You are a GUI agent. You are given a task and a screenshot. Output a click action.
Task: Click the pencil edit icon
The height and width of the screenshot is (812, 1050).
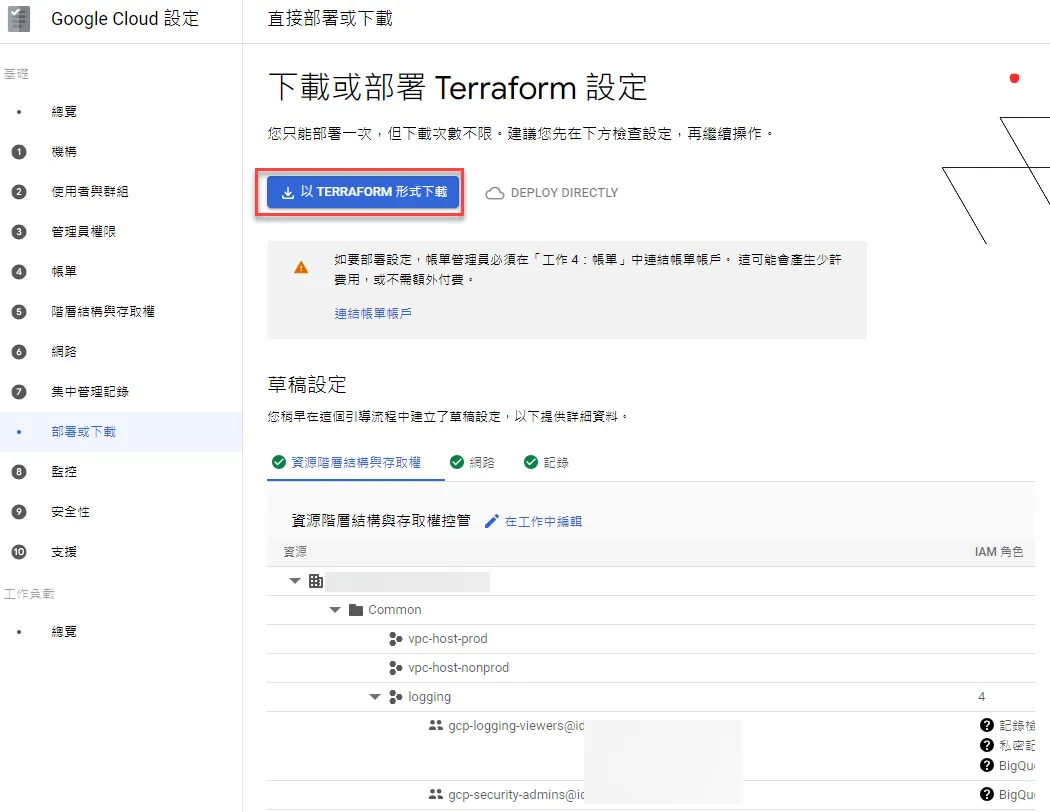coord(492,521)
